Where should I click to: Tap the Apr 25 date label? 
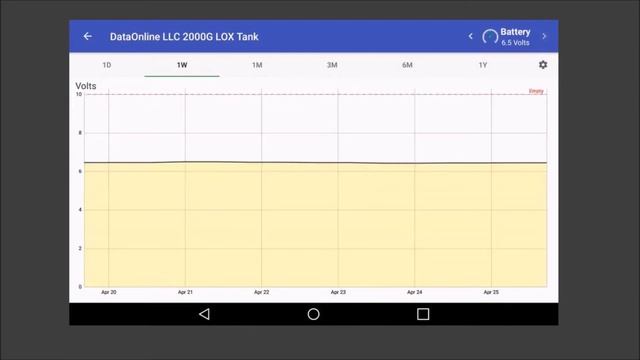coord(491,292)
